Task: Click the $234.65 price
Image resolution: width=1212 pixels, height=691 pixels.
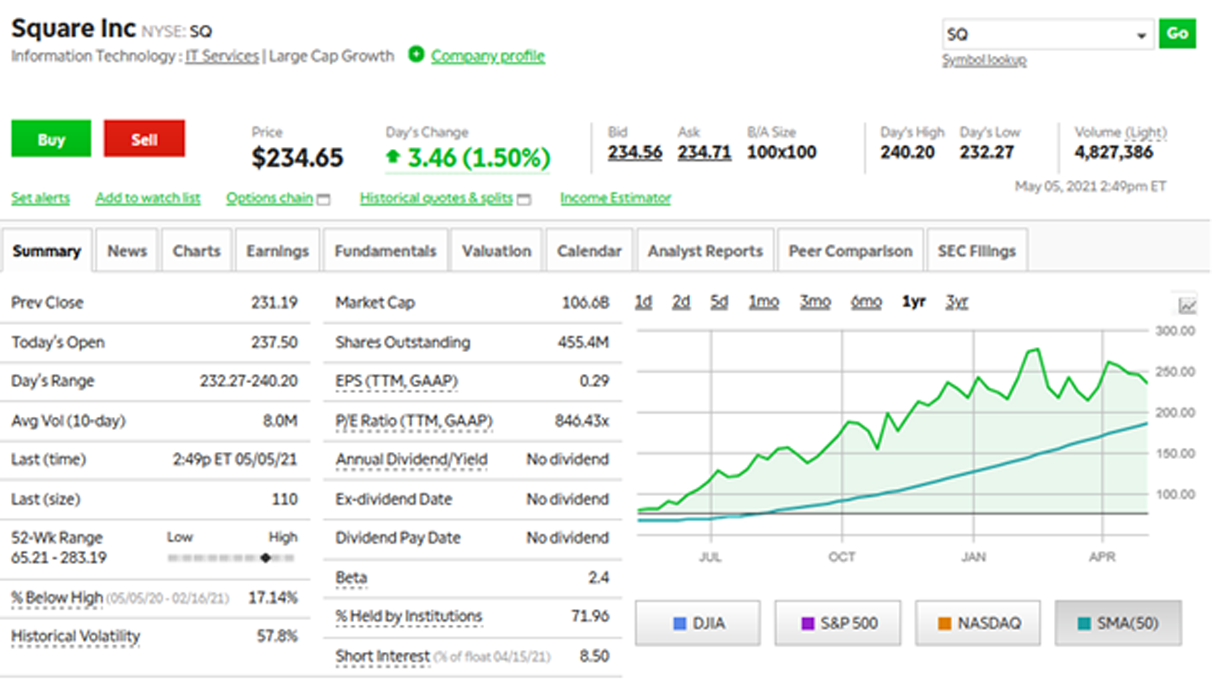Action: (297, 158)
